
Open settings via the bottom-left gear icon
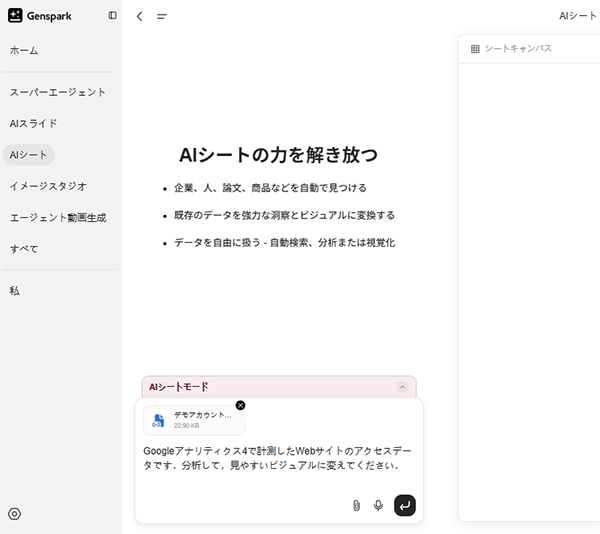click(x=15, y=514)
